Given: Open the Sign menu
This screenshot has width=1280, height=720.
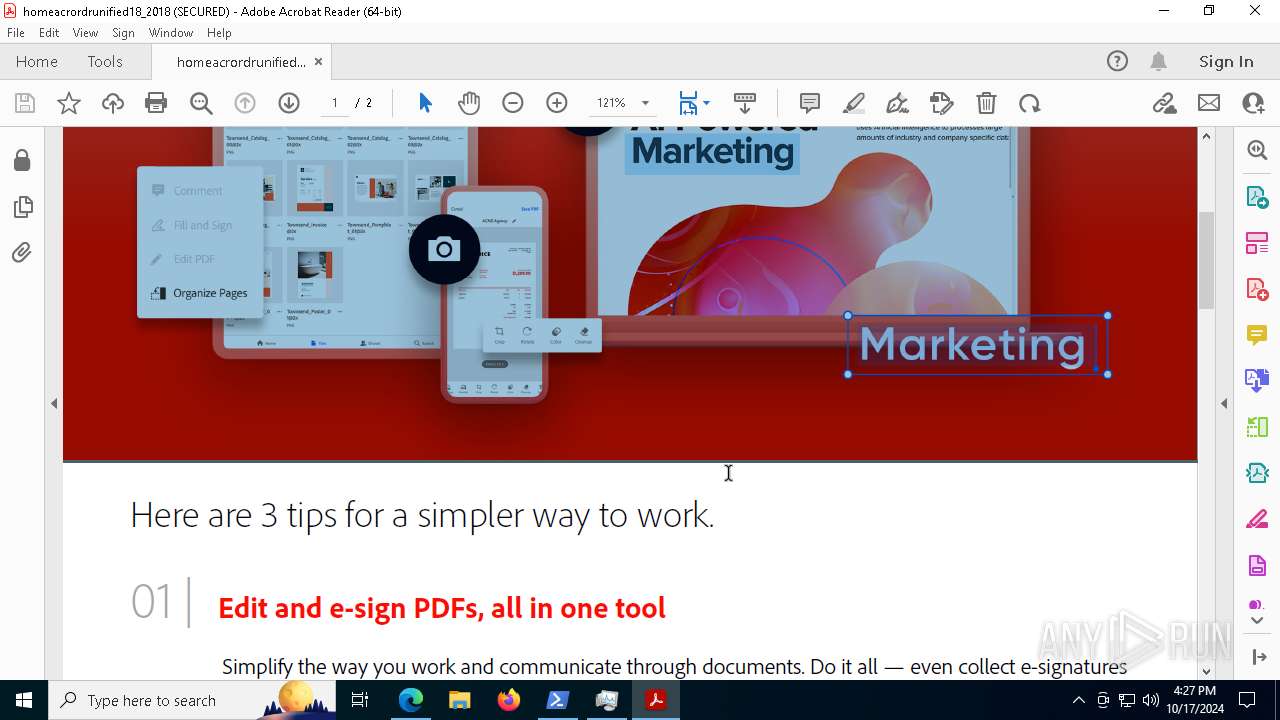Looking at the screenshot, I should 123,33.
